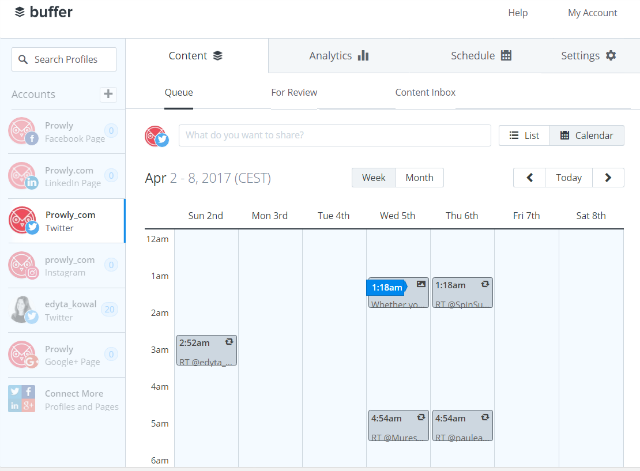Viewport: 640px width, 471px height.
Task: Click the Prowly Google+ avatar icon
Action: (23, 355)
